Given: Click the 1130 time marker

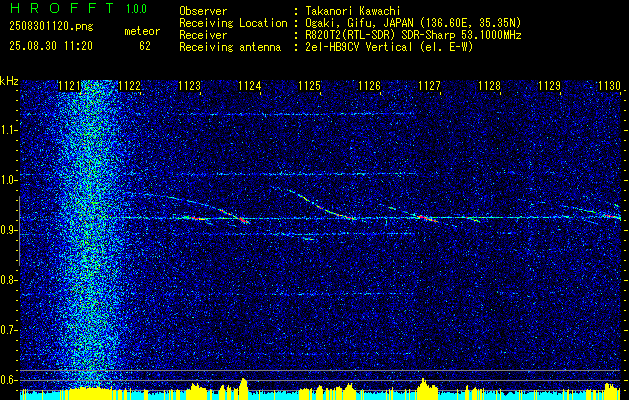Looking at the screenshot, I should coord(609,85).
